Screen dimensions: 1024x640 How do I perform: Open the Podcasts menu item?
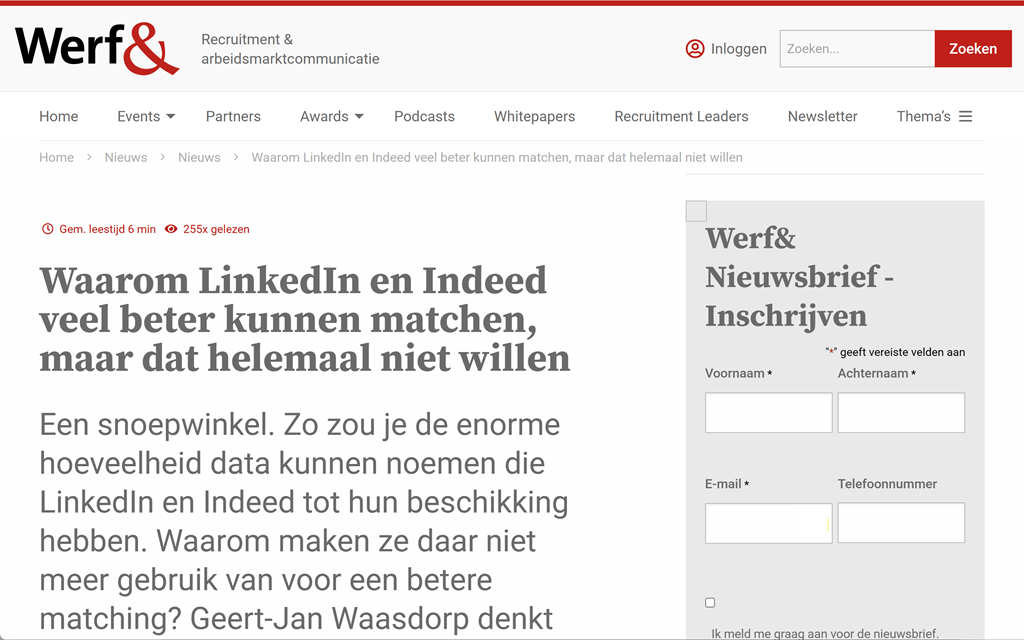coord(424,116)
